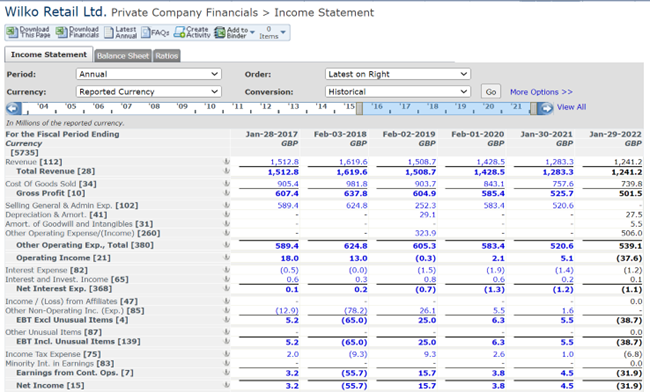This screenshot has width=650, height=392.
Task: Expand the binder Items dropdown arrow
Action: pos(283,32)
